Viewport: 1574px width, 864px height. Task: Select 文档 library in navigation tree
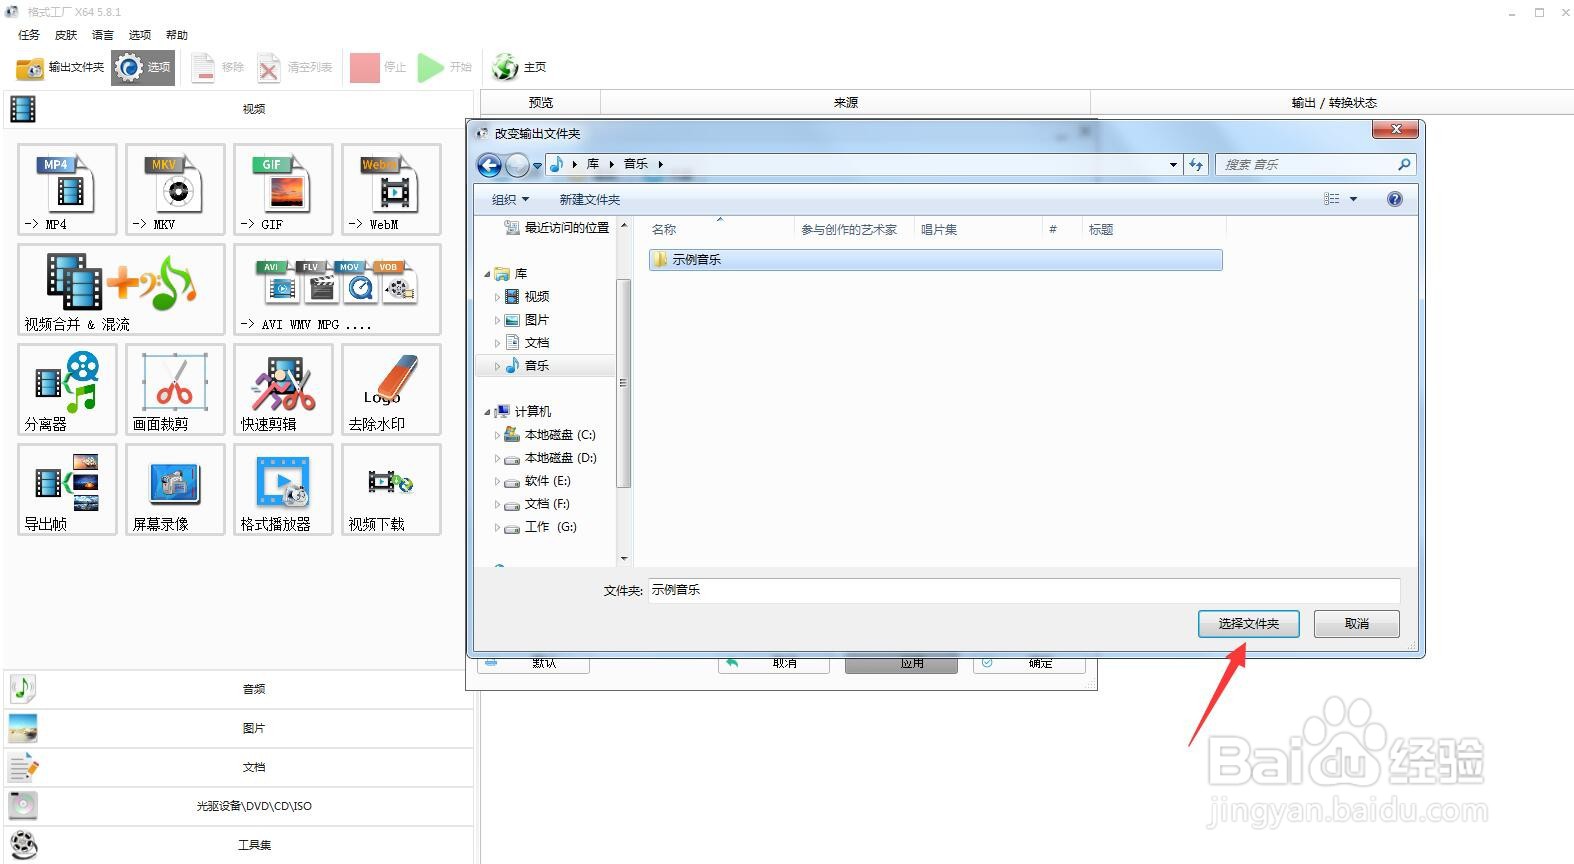[x=527, y=343]
